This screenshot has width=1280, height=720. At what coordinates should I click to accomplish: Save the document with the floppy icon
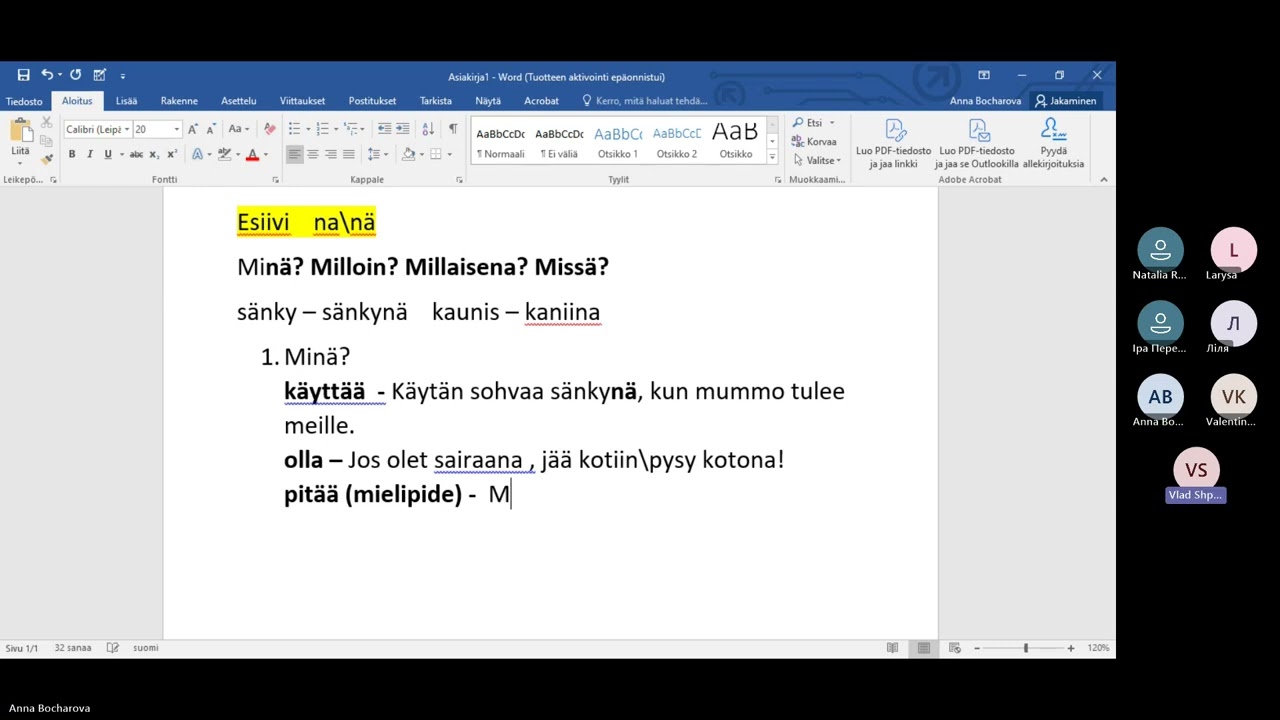point(23,75)
